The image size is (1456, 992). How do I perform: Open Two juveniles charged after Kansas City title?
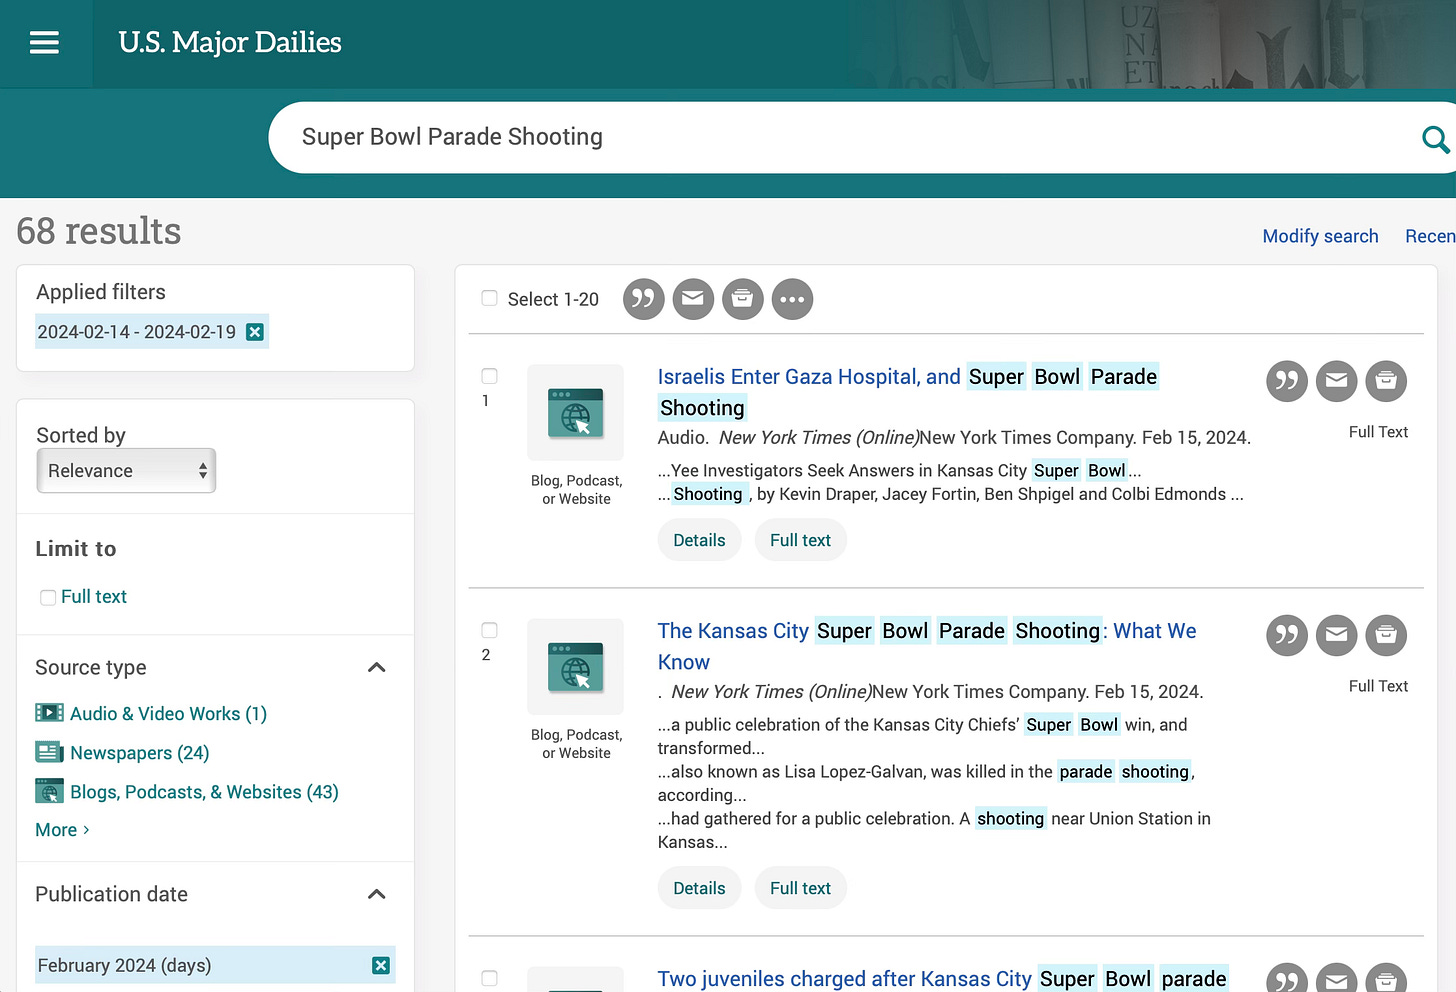[942, 978]
